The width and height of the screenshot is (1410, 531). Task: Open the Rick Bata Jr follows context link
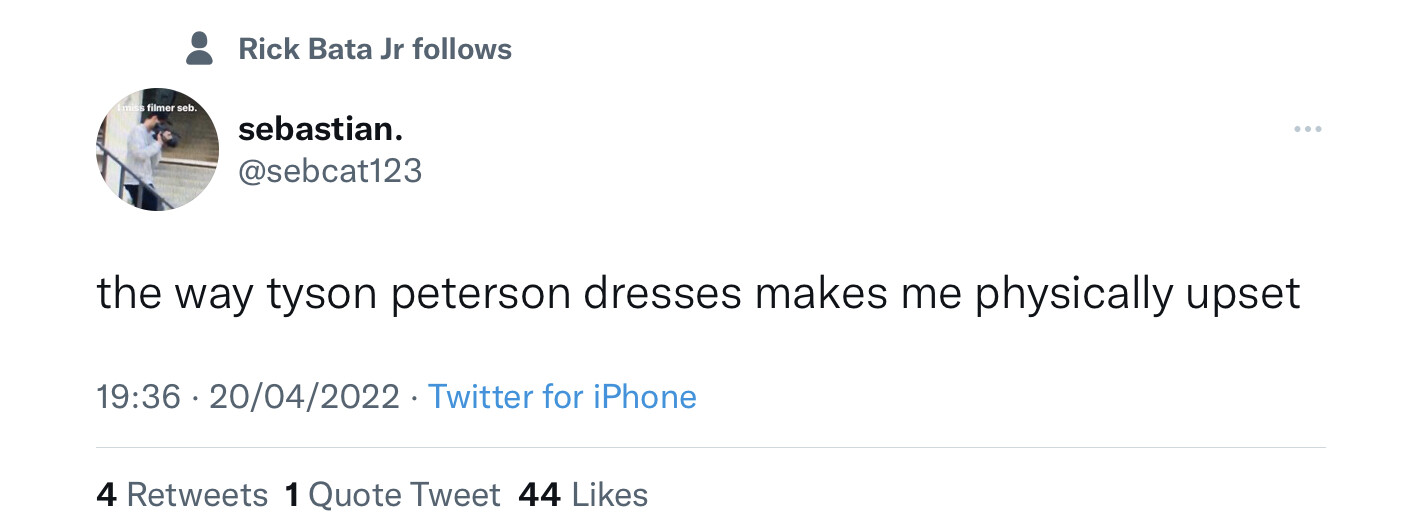[x=375, y=49]
